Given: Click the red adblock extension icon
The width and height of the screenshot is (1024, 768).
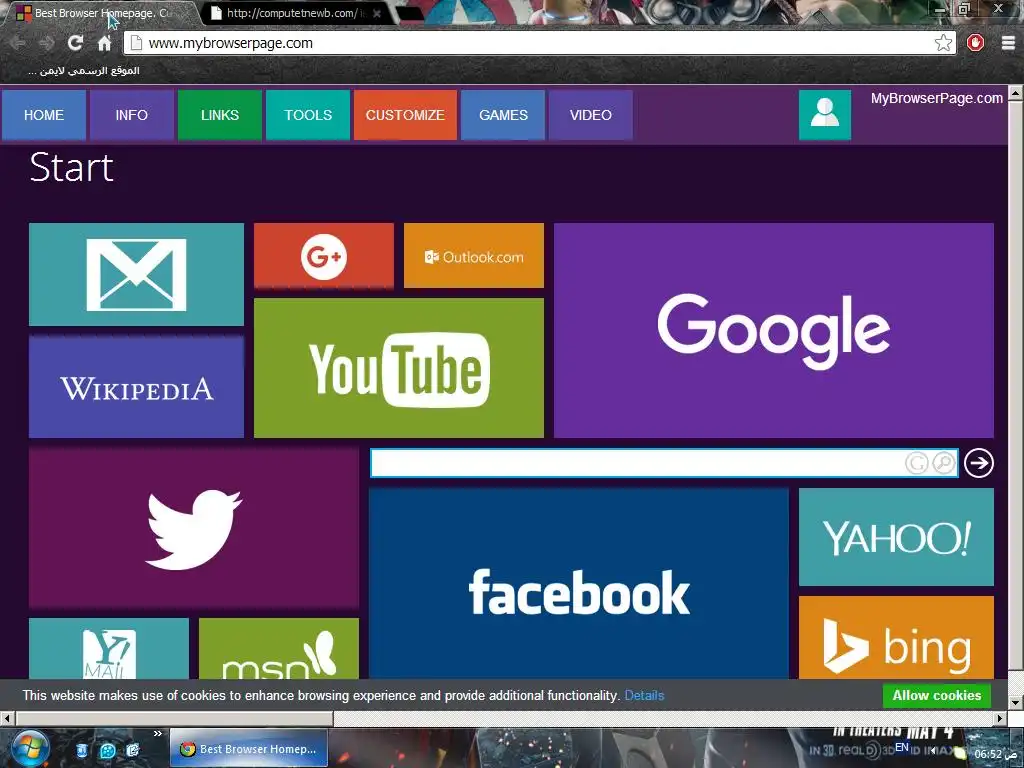Looking at the screenshot, I should (x=976, y=43).
